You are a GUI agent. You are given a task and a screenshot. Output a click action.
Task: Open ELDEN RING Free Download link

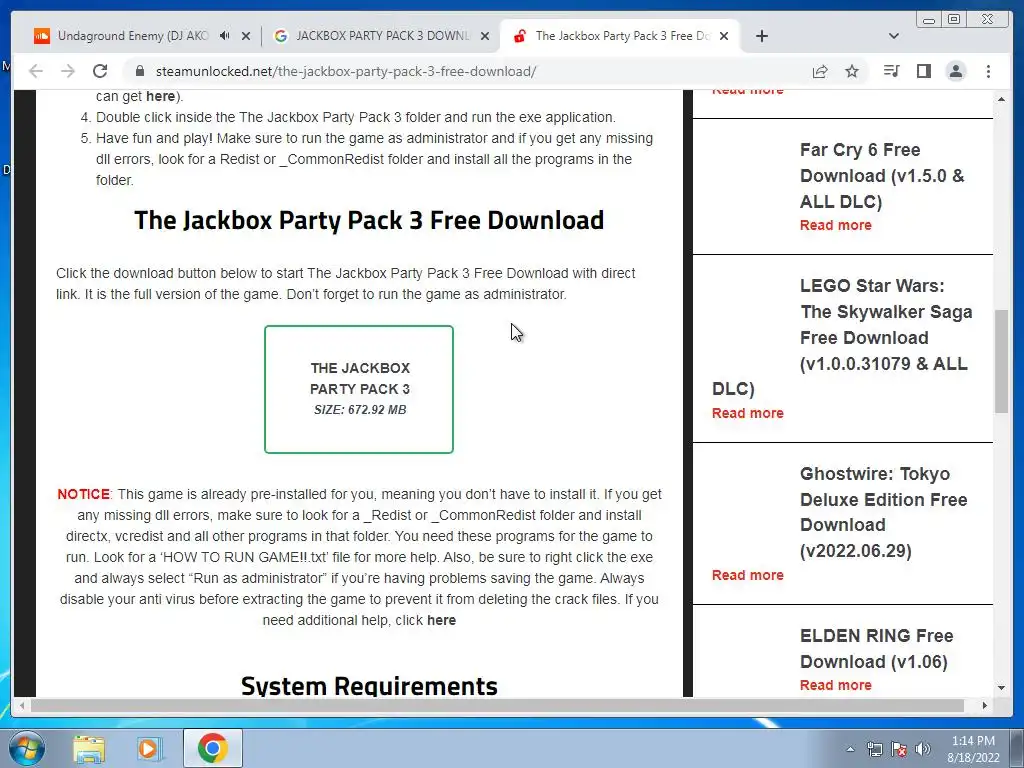pos(876,648)
